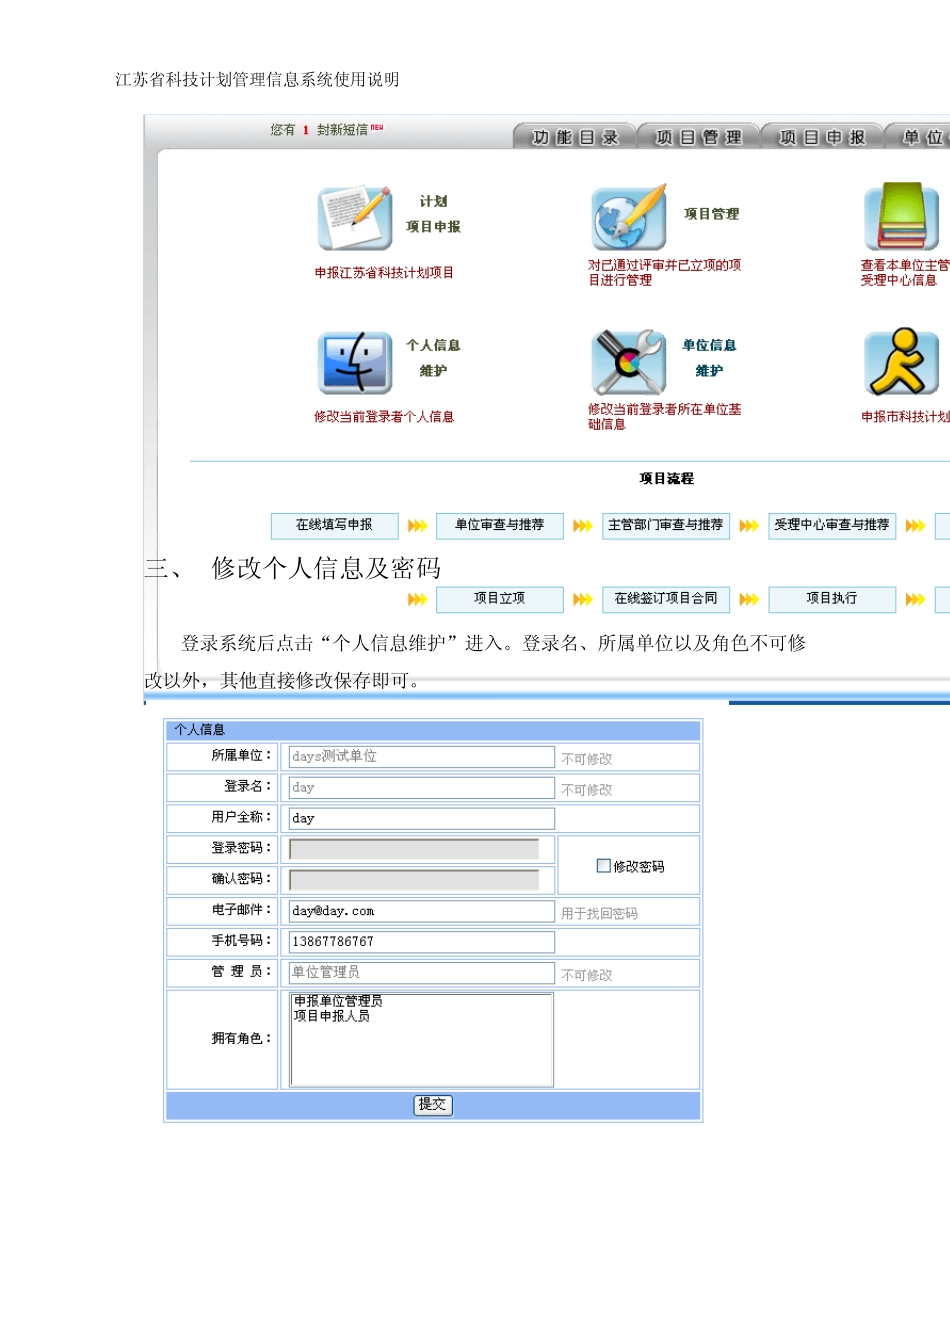
Task: Submit the form with 提交 button
Action: [x=433, y=1105]
